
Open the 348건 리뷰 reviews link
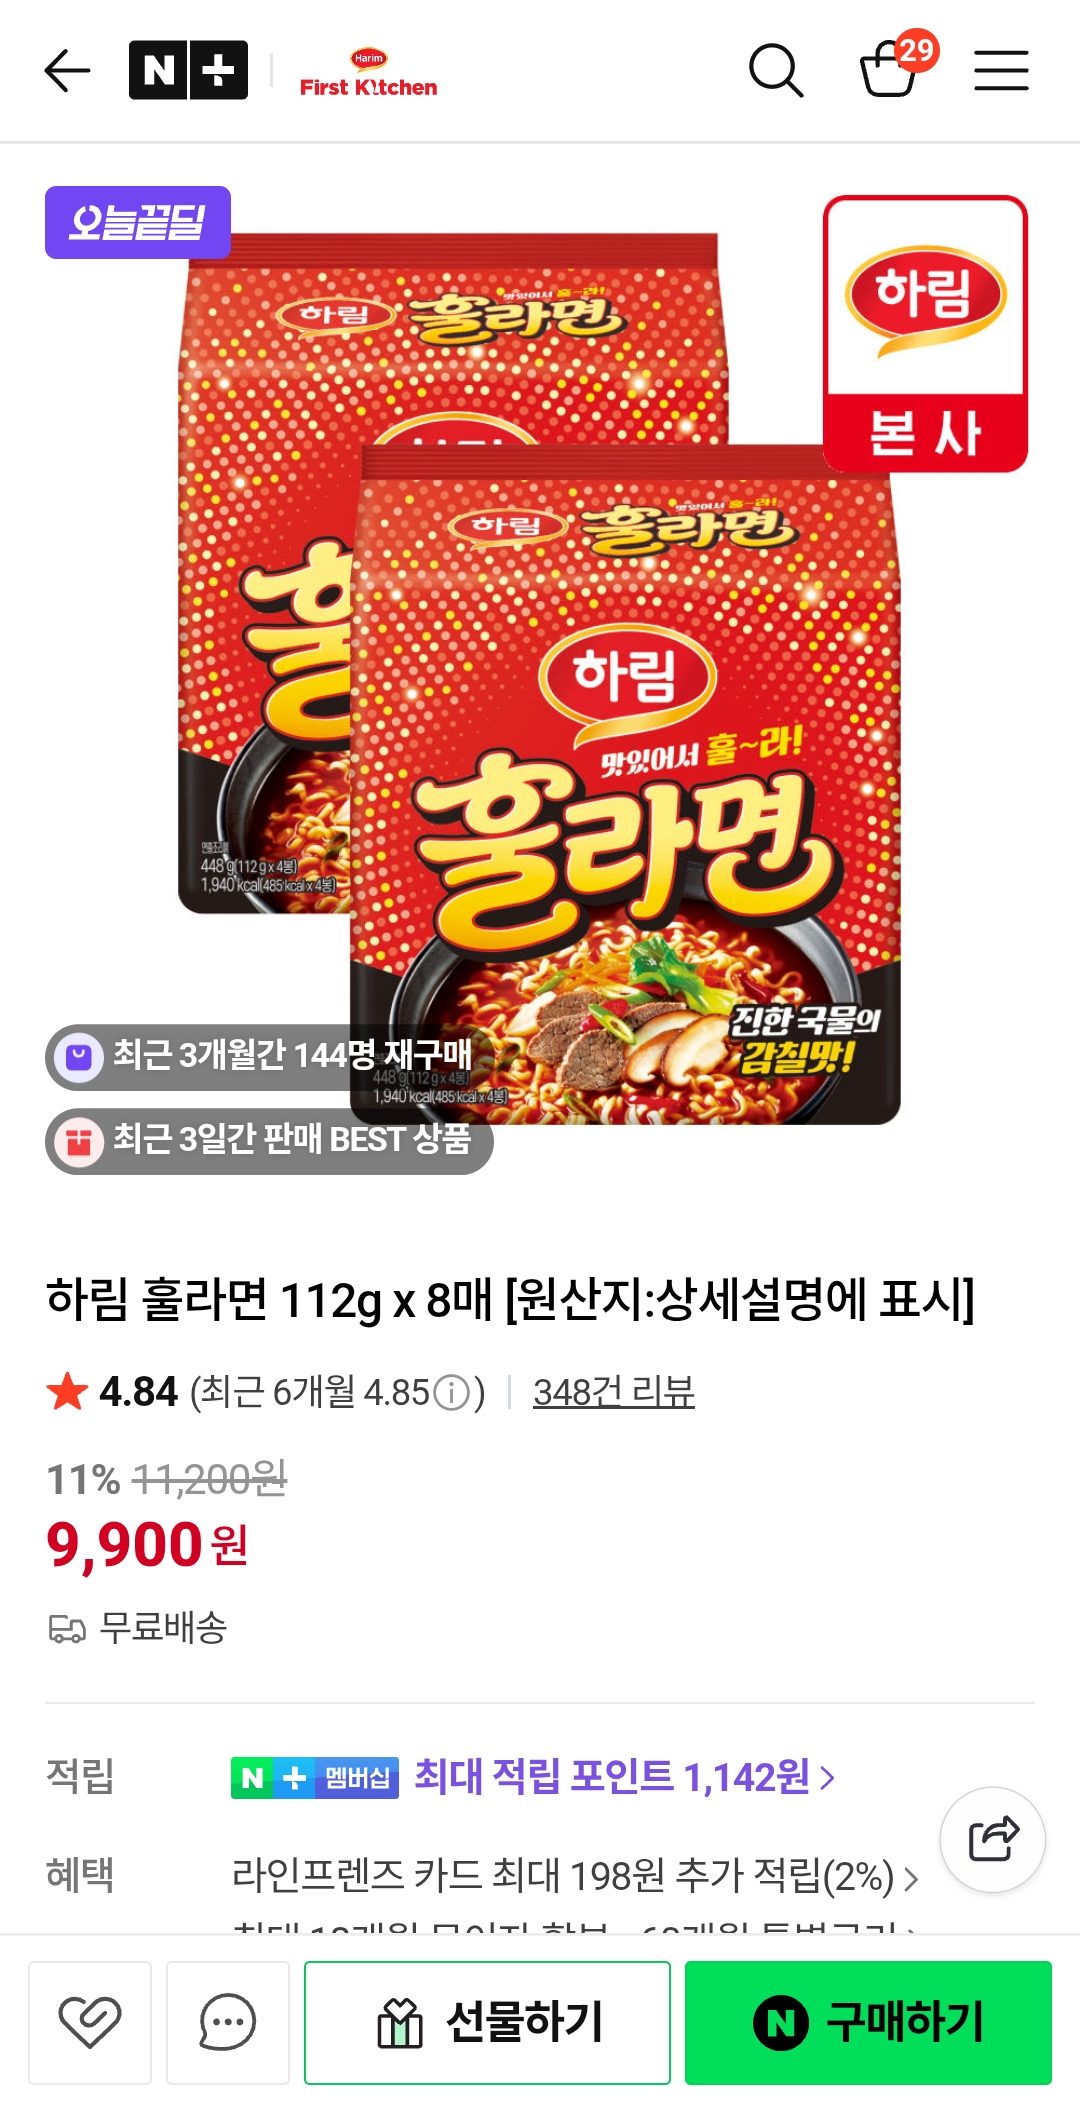tap(613, 1392)
